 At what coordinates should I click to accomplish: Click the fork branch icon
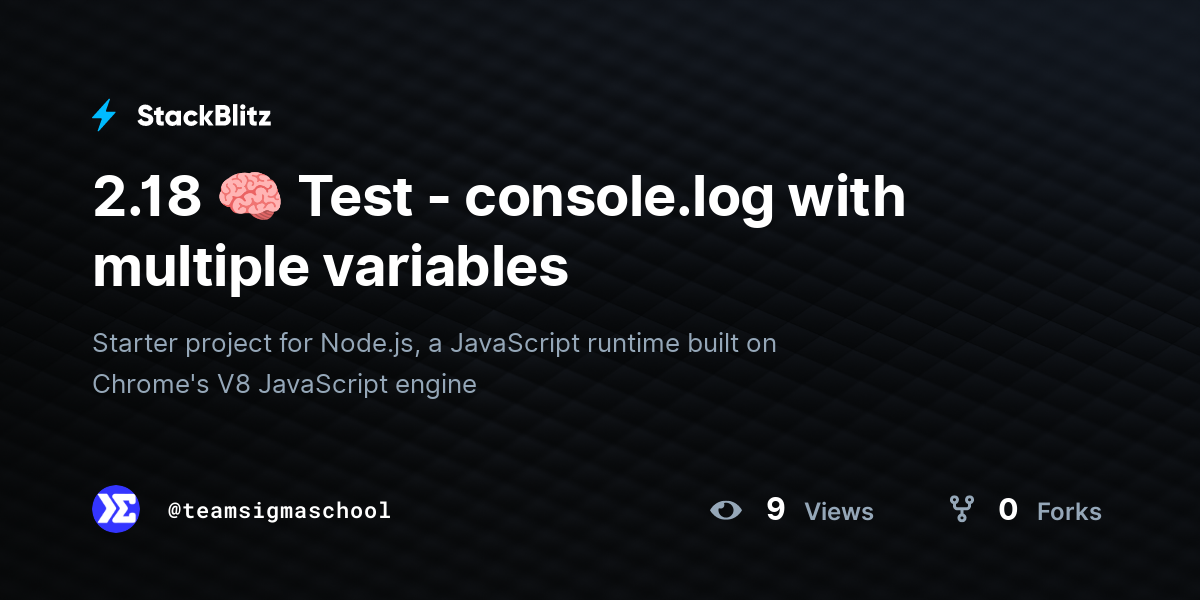click(x=961, y=510)
